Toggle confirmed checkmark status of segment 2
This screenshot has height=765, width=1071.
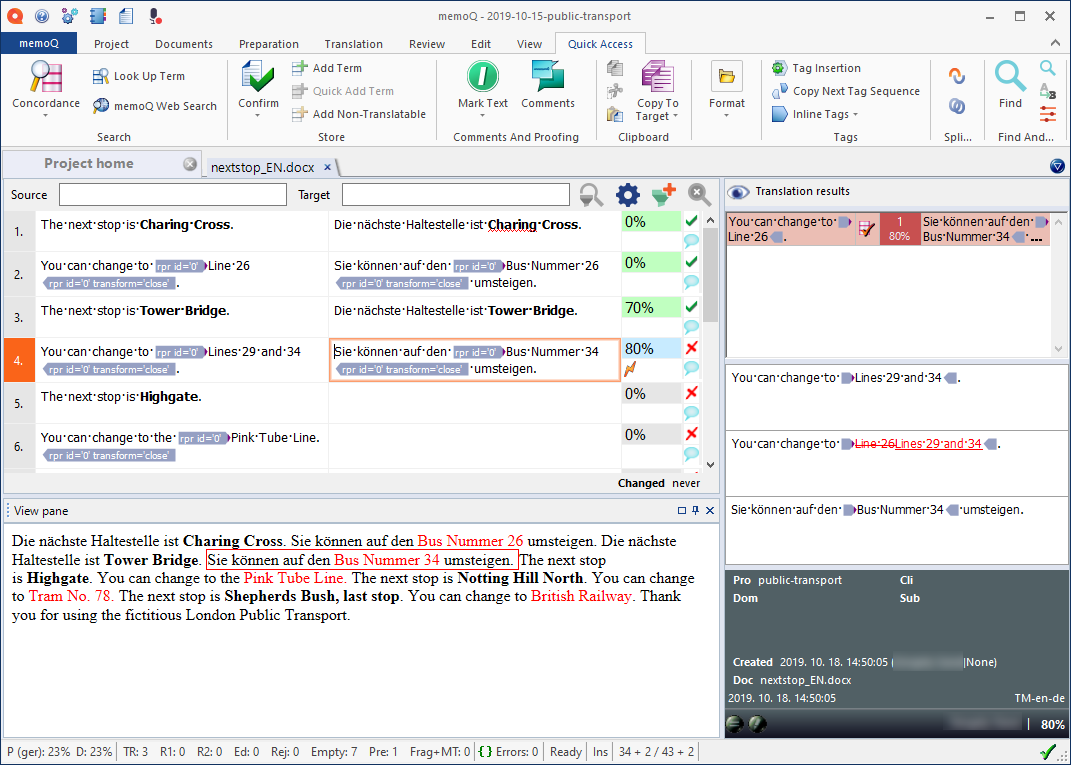pyautogui.click(x=691, y=262)
